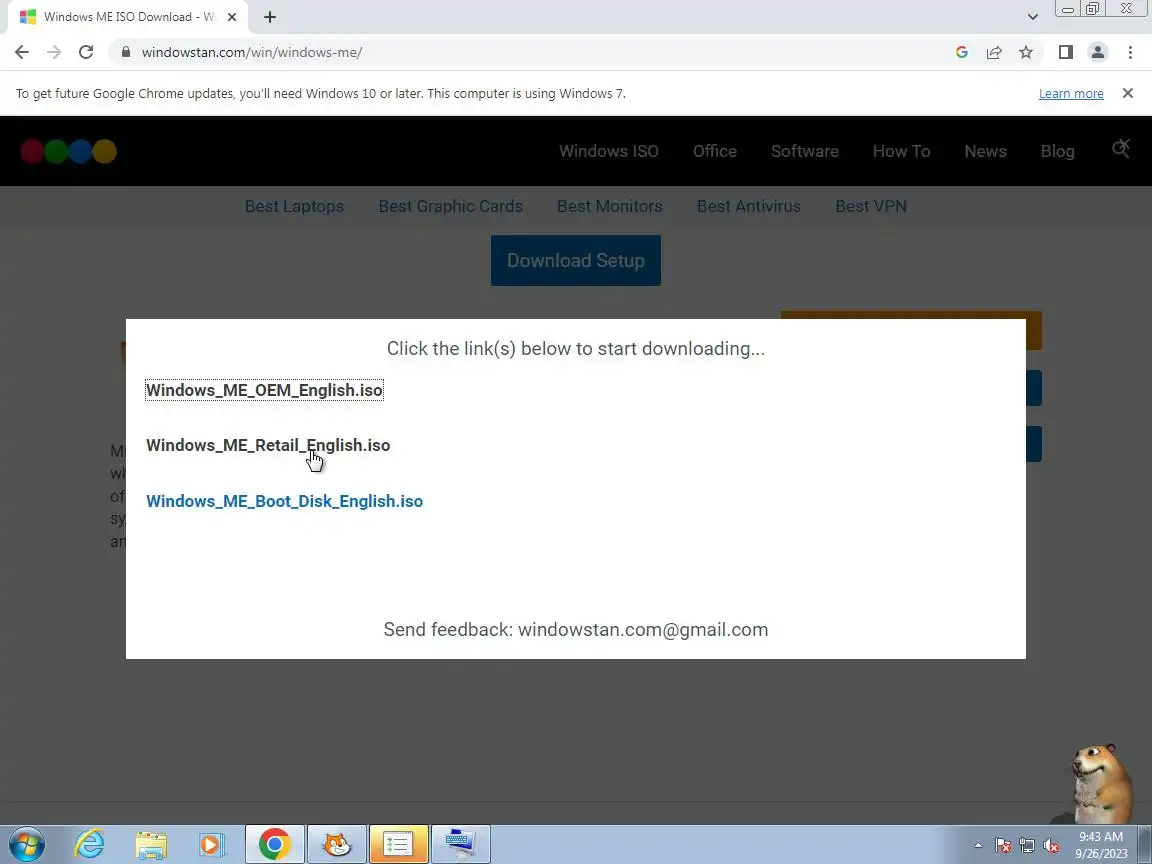
Task: Click the muted volume tray icon
Action: (x=1051, y=846)
